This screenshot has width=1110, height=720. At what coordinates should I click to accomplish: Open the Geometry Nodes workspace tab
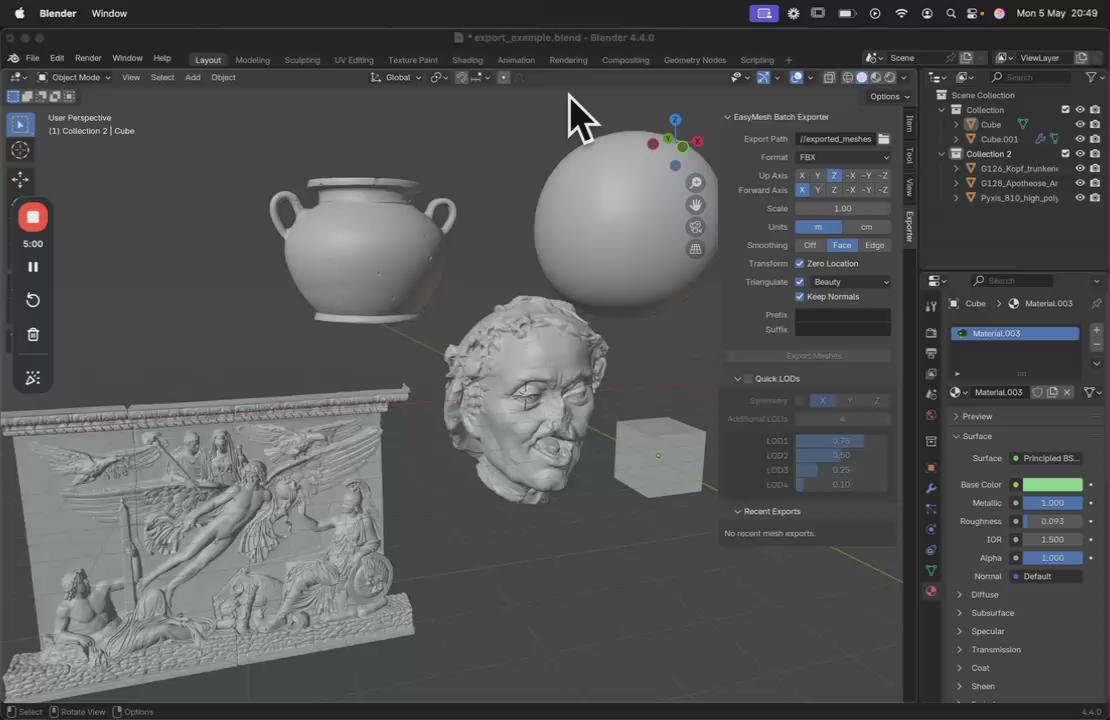pos(694,60)
